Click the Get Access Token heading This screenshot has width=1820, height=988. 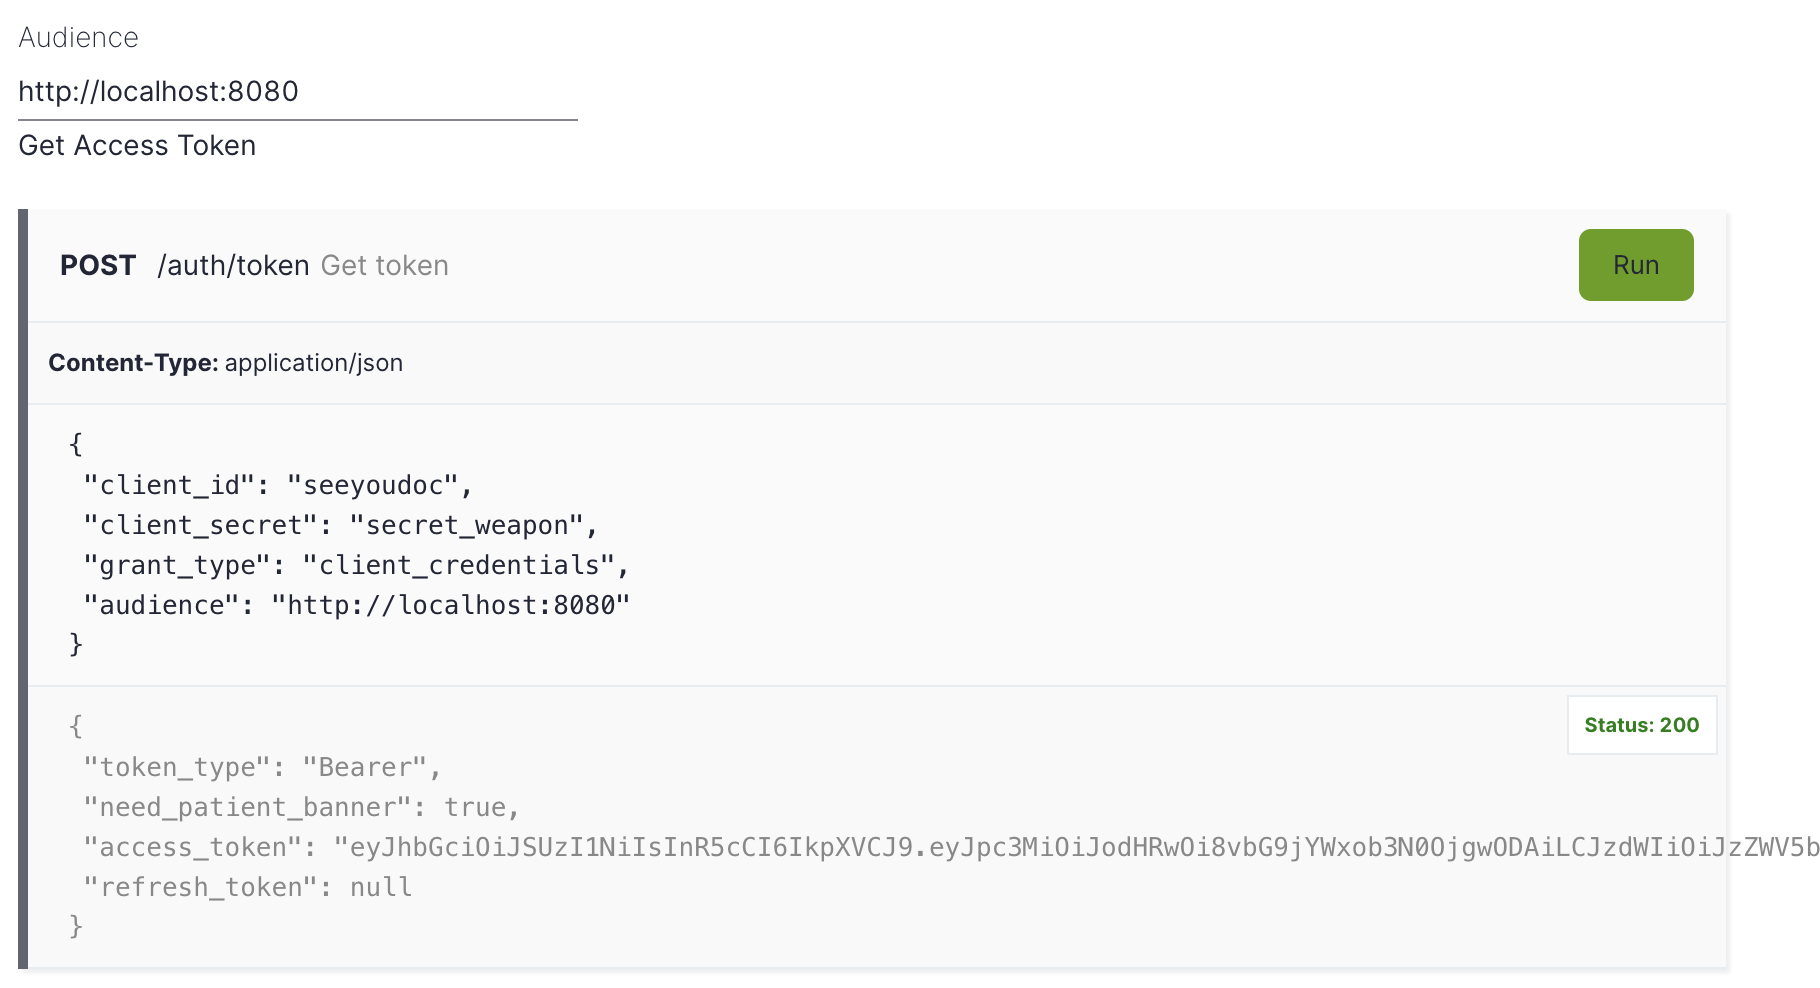point(137,145)
